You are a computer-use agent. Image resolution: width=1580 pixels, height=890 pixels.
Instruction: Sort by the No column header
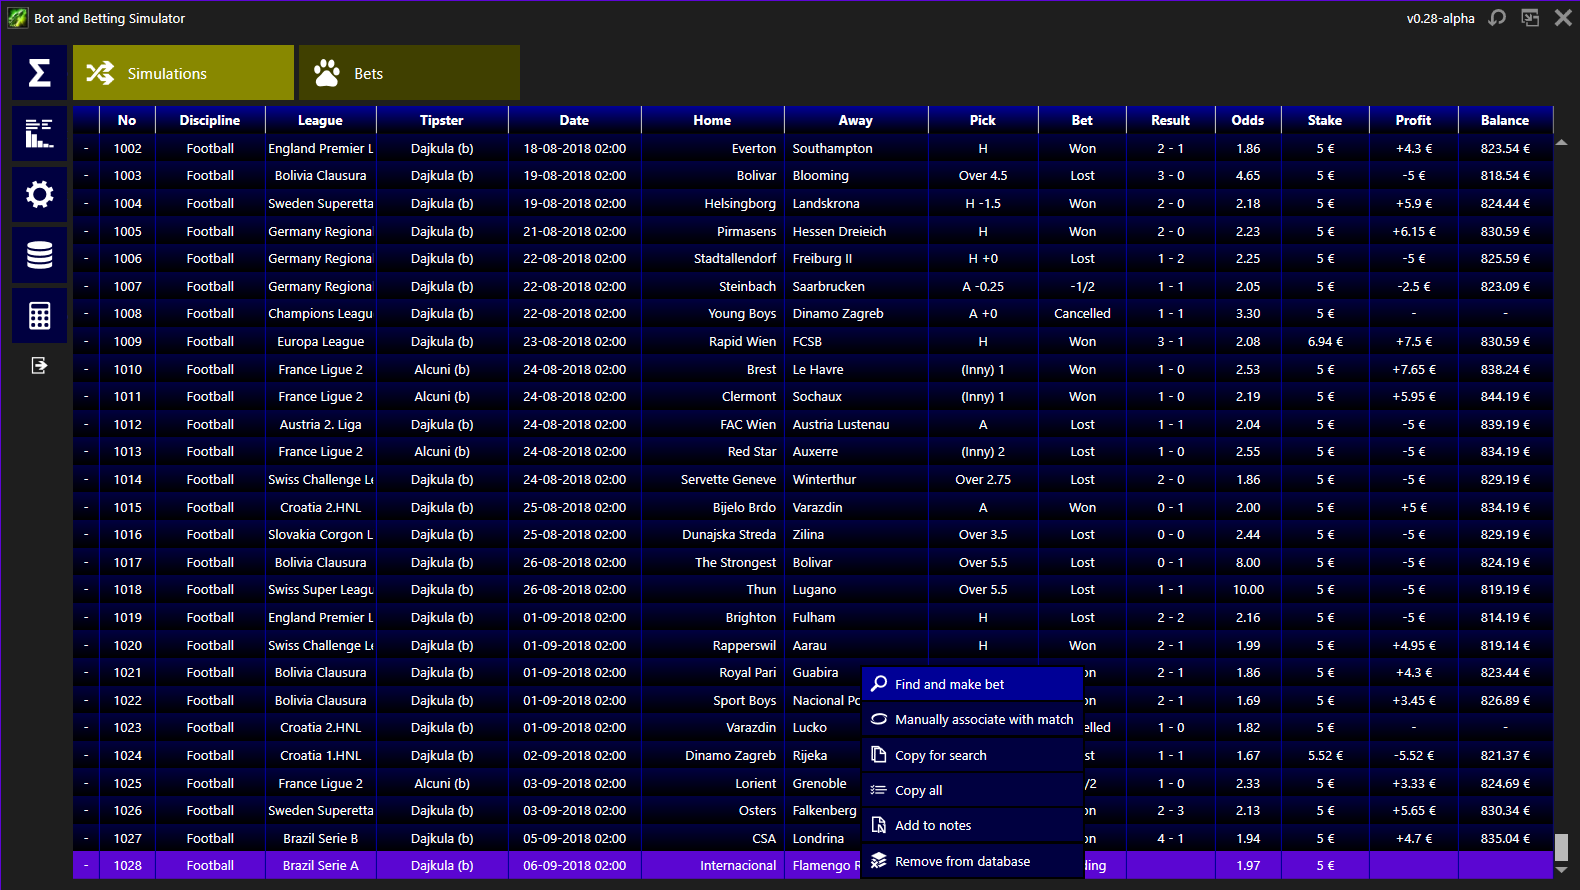tap(127, 120)
